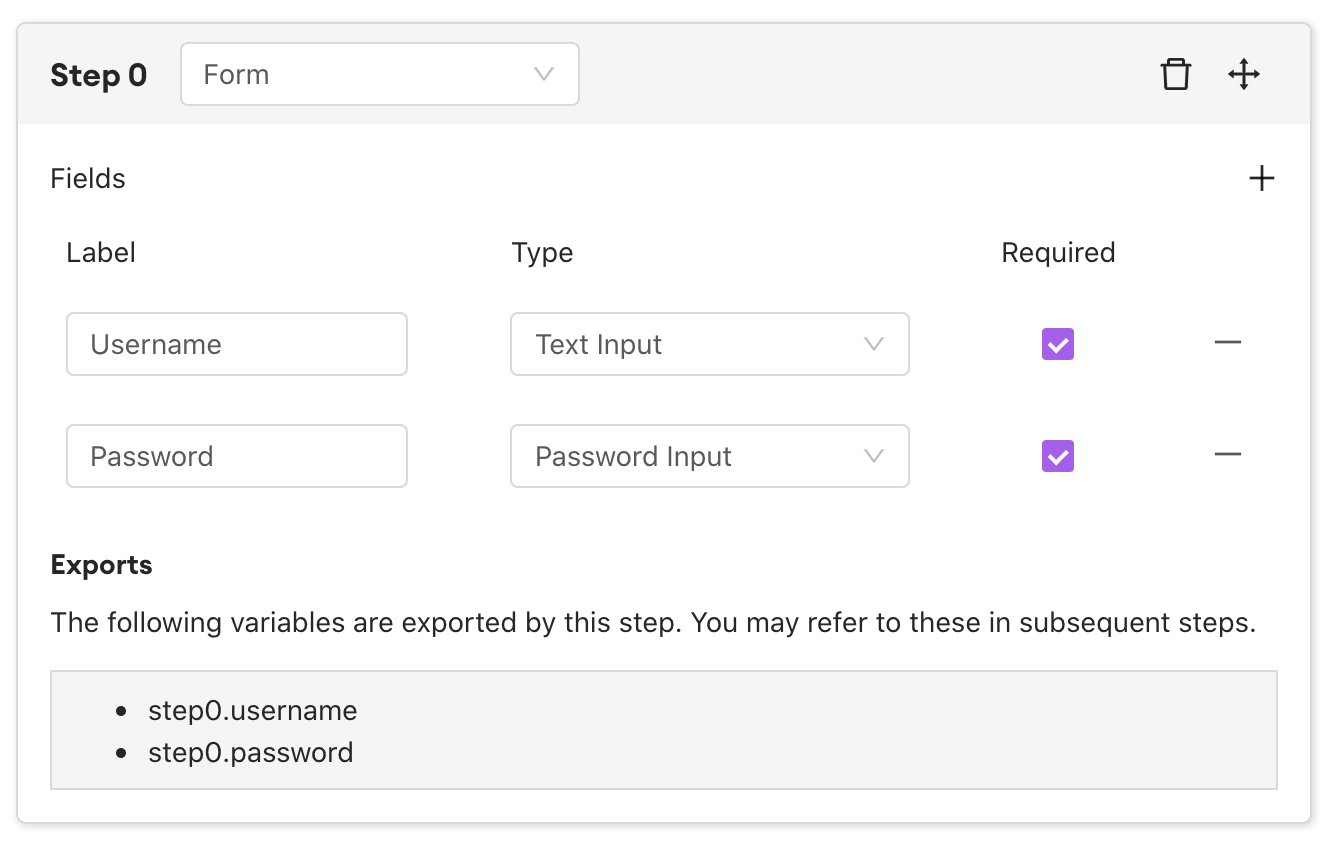Click the Fields section heading
The width and height of the screenshot is (1334, 850).
coord(88,179)
